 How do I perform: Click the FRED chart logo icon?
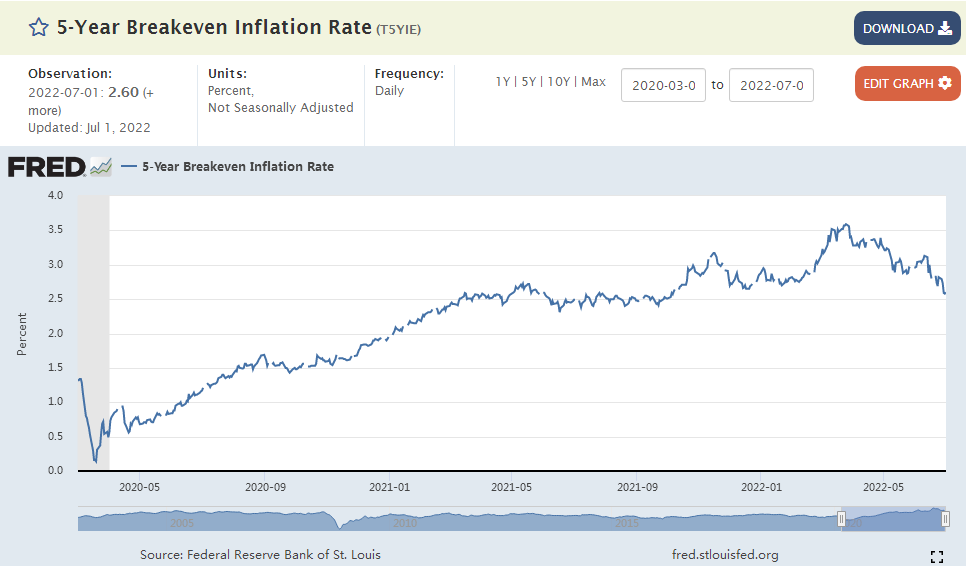coord(100,167)
